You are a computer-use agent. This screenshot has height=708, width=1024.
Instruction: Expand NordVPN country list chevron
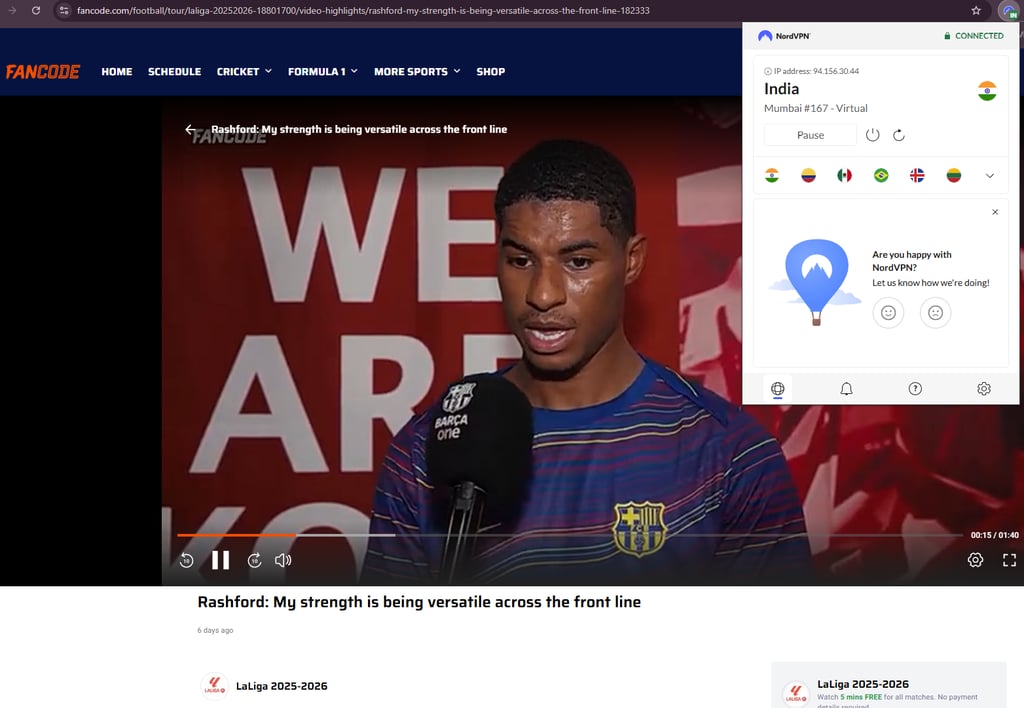(x=990, y=176)
